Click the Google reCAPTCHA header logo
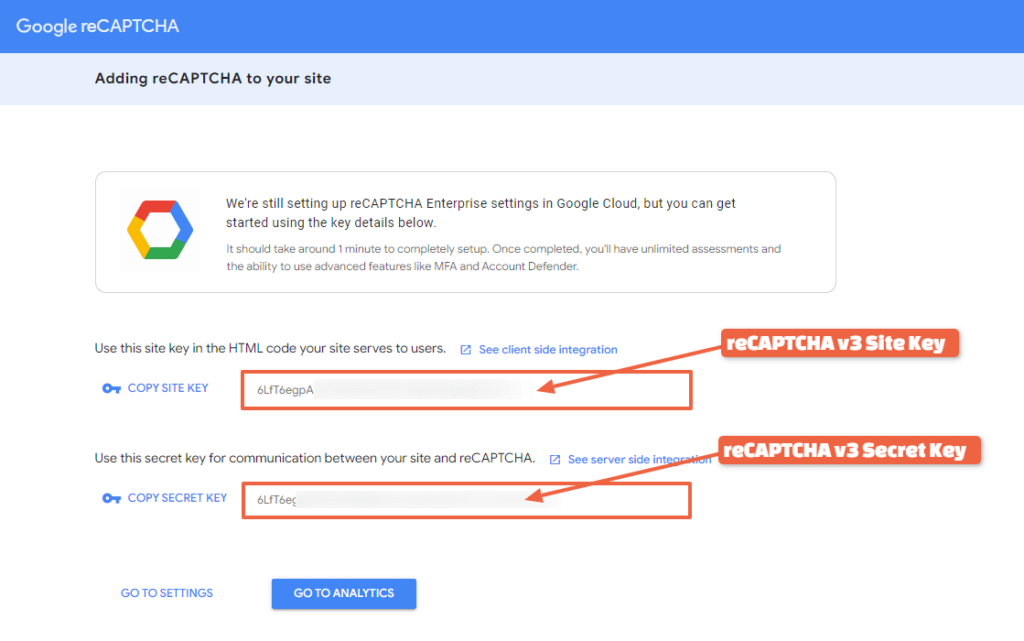 (x=97, y=25)
